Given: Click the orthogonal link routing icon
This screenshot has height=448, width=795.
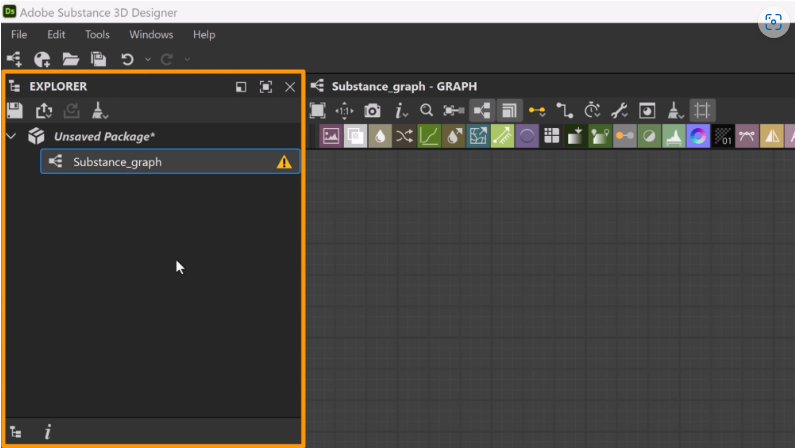Looking at the screenshot, I should (564, 110).
